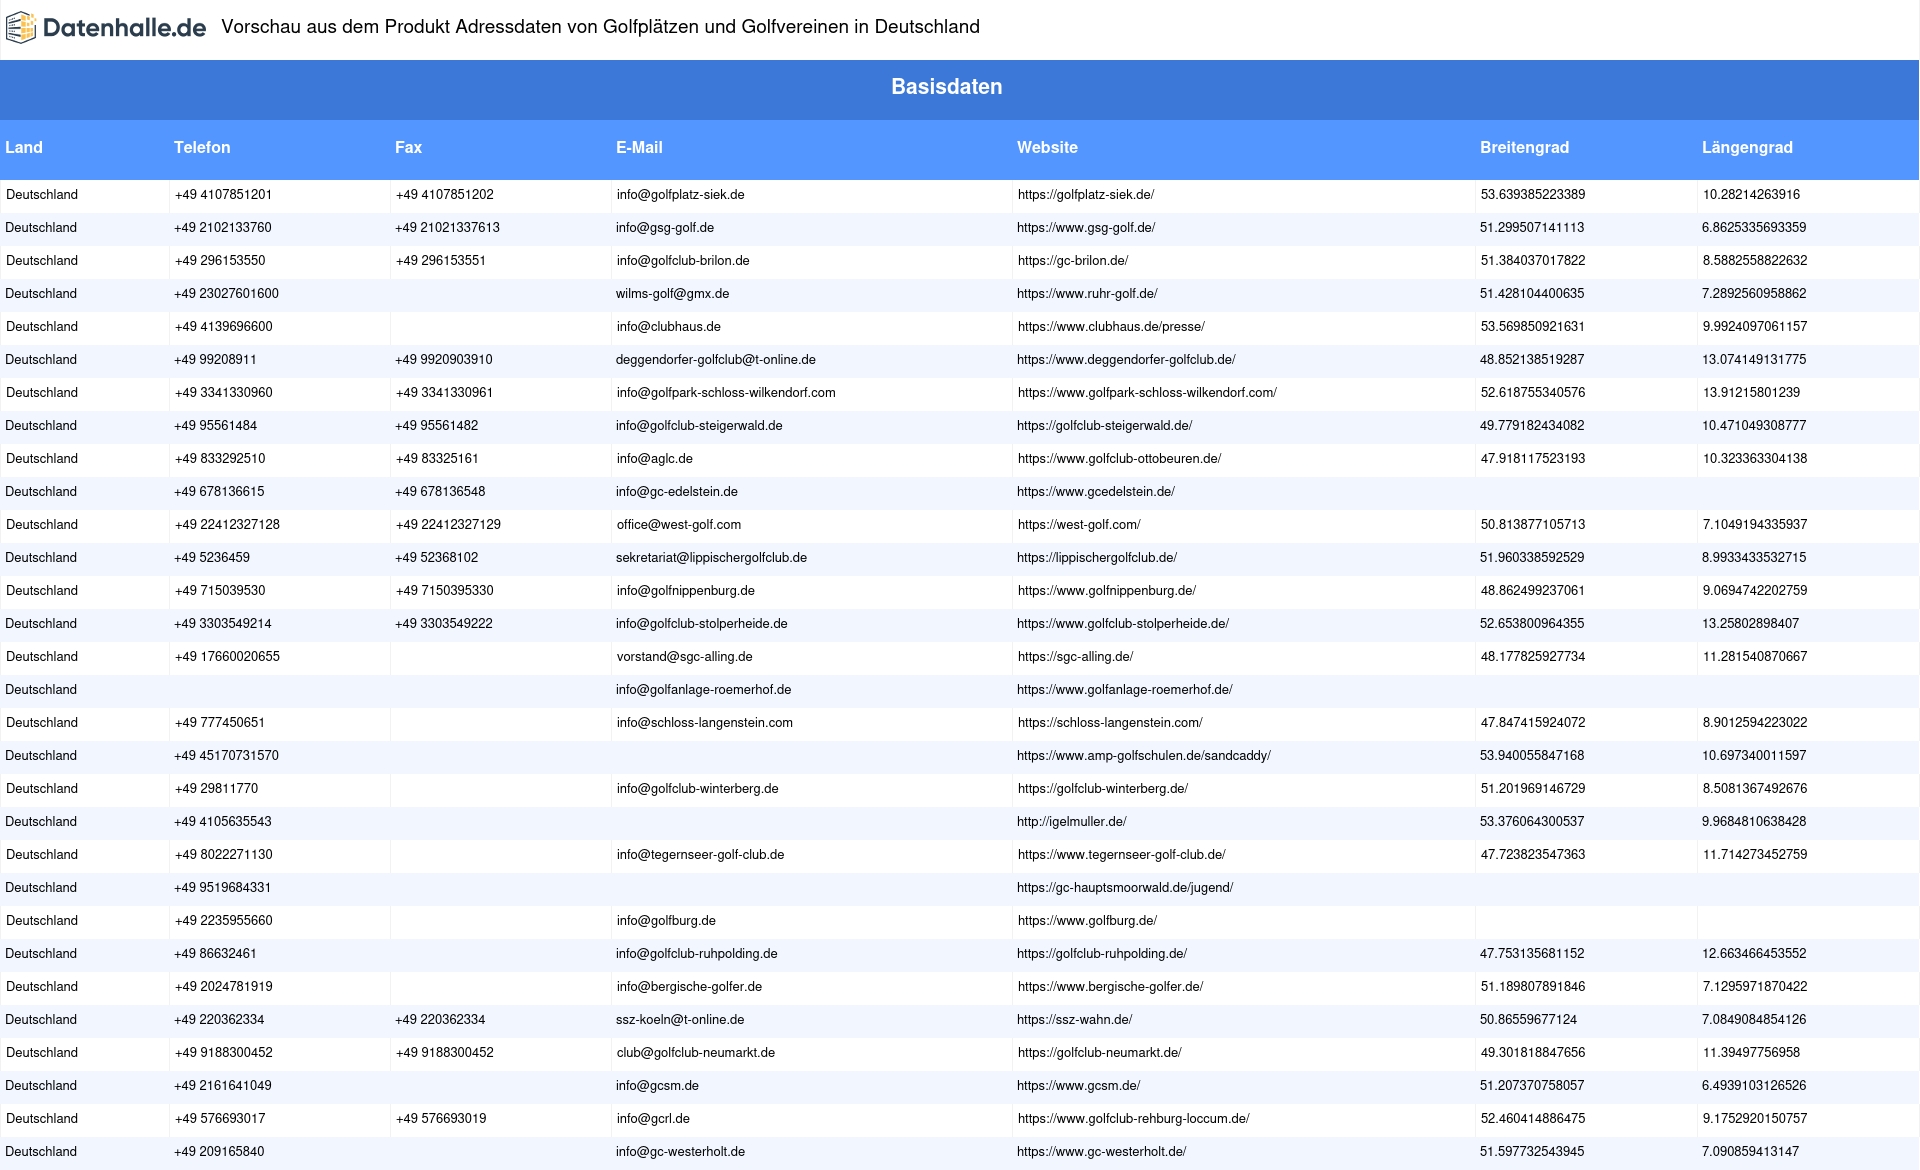Click website https://www.gcedelstein.de/
The image size is (1920, 1170).
[1096, 492]
